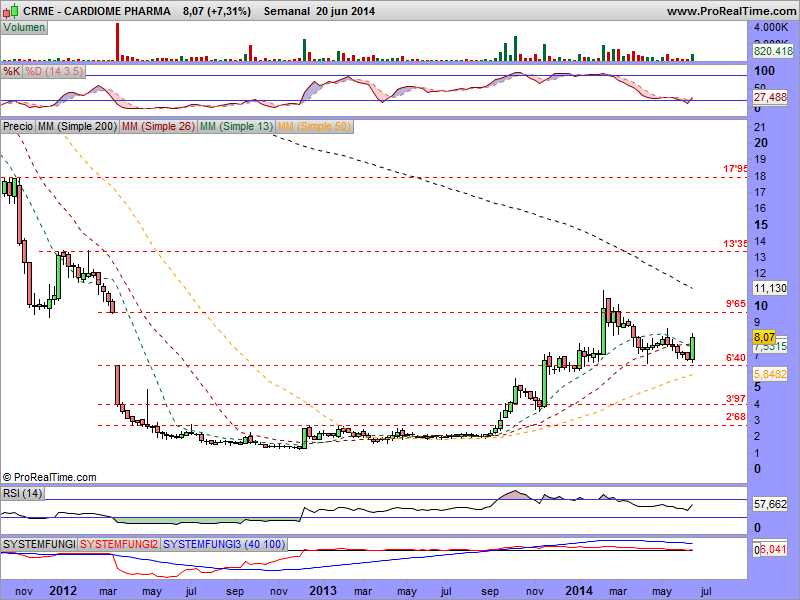The width and height of the screenshot is (800, 600).
Task: Open the %D (14 3 5) settings label
Action: [x=54, y=71]
